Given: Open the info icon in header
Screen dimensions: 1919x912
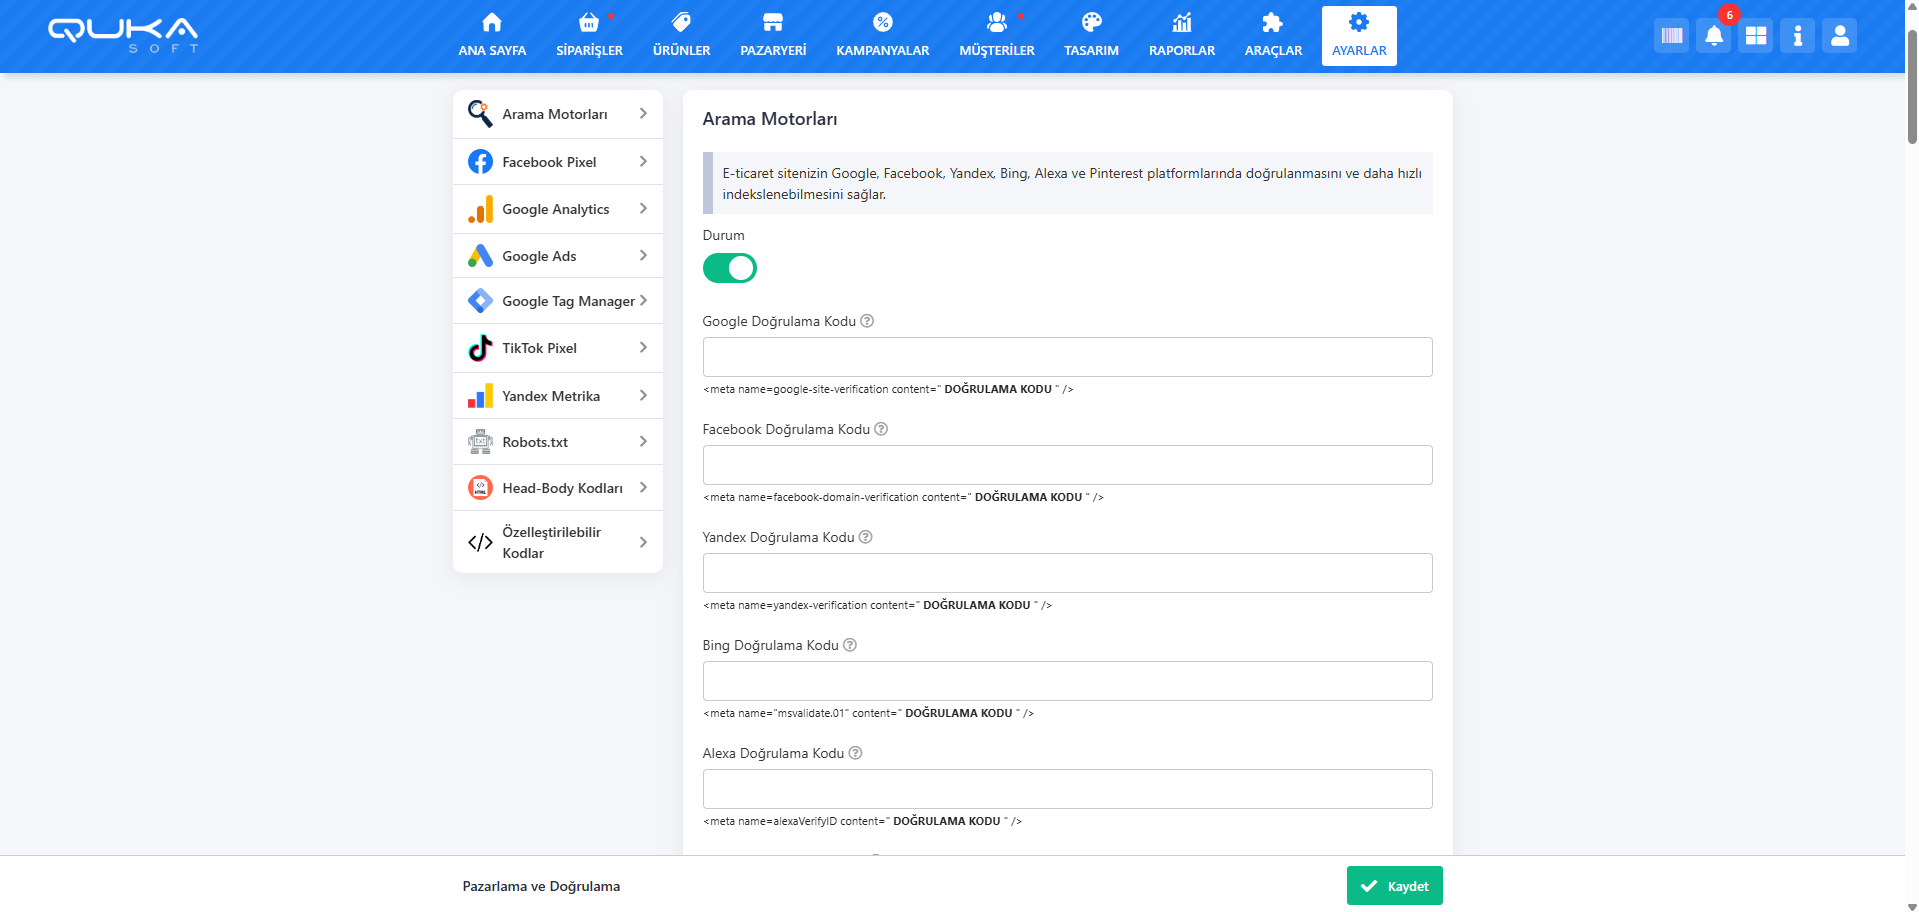Looking at the screenshot, I should coord(1797,36).
